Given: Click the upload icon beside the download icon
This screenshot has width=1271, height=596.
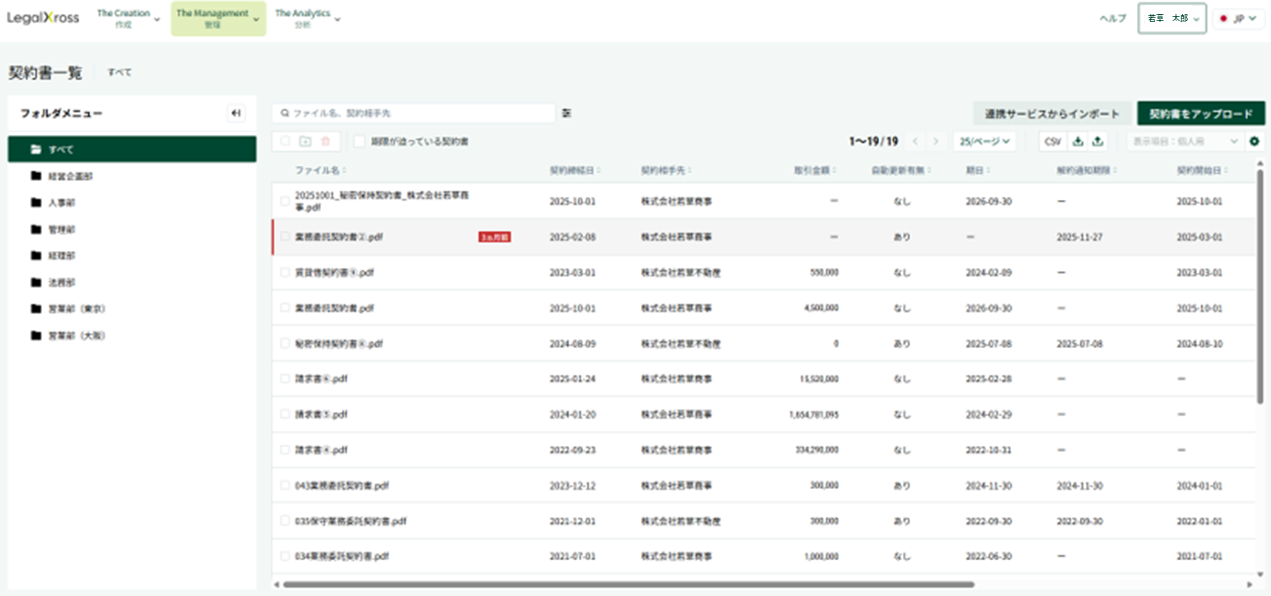Looking at the screenshot, I should coord(1098,142).
